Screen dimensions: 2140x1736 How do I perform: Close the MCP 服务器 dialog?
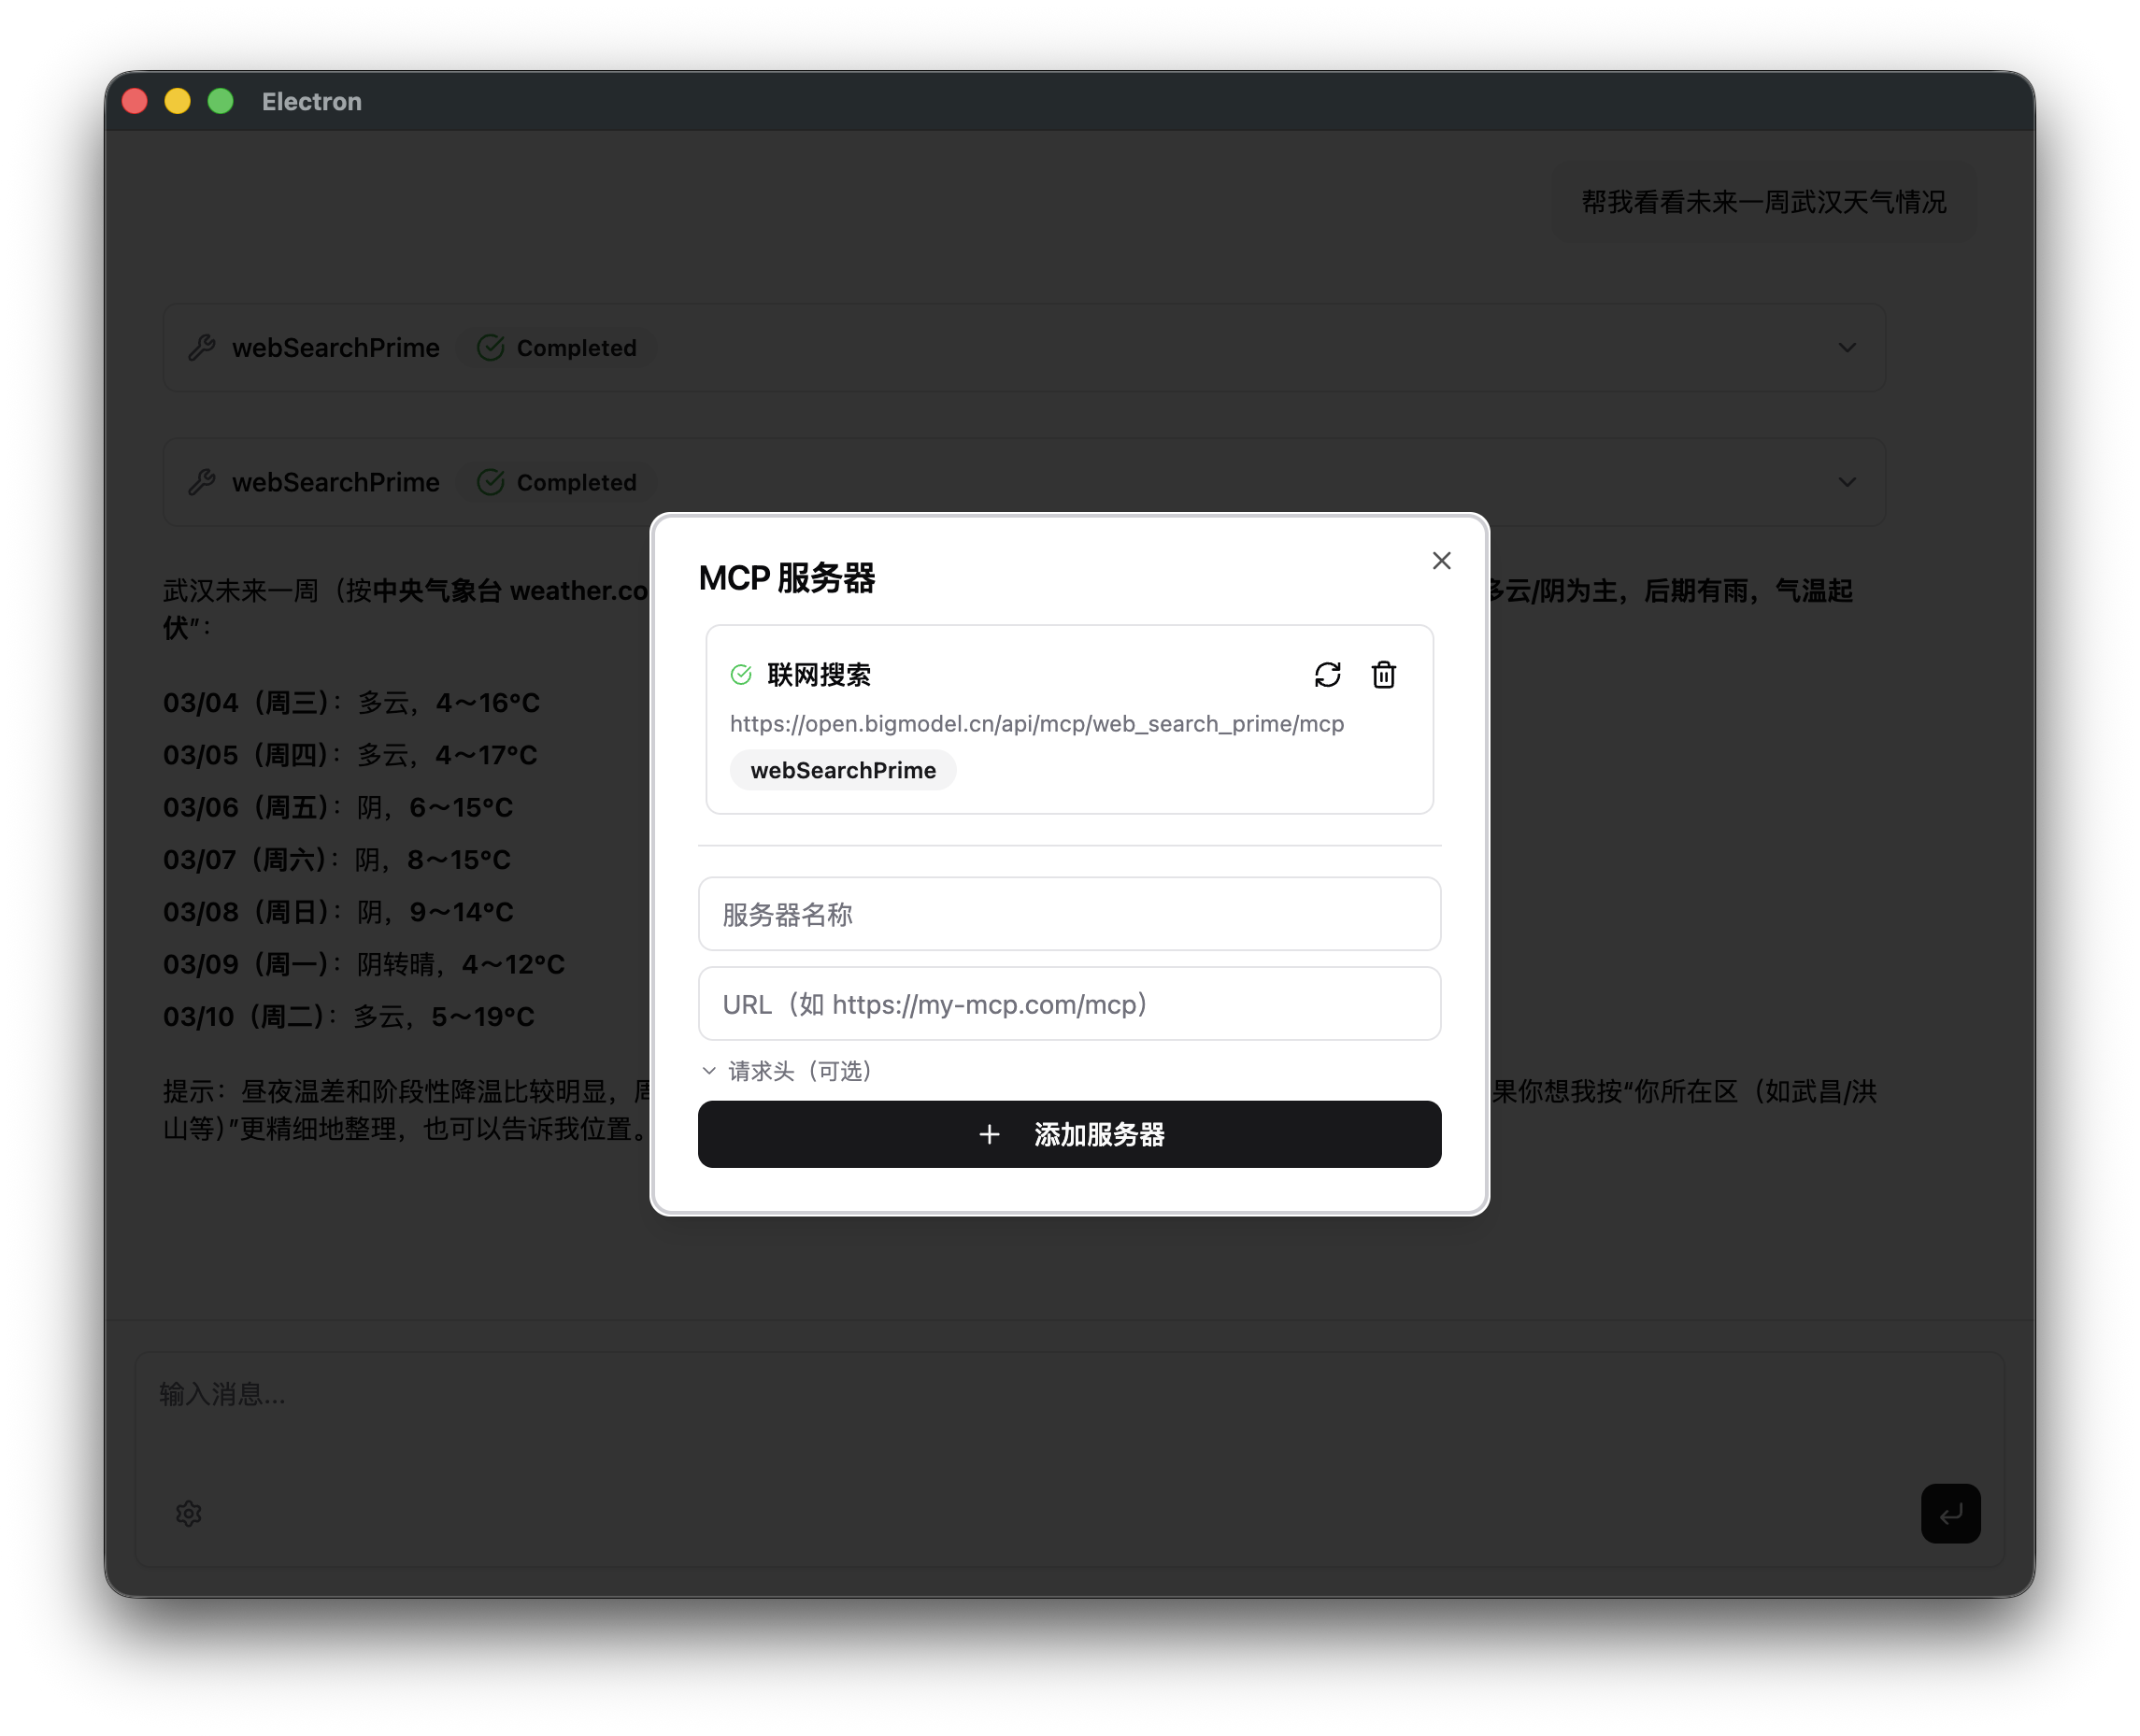tap(1440, 560)
